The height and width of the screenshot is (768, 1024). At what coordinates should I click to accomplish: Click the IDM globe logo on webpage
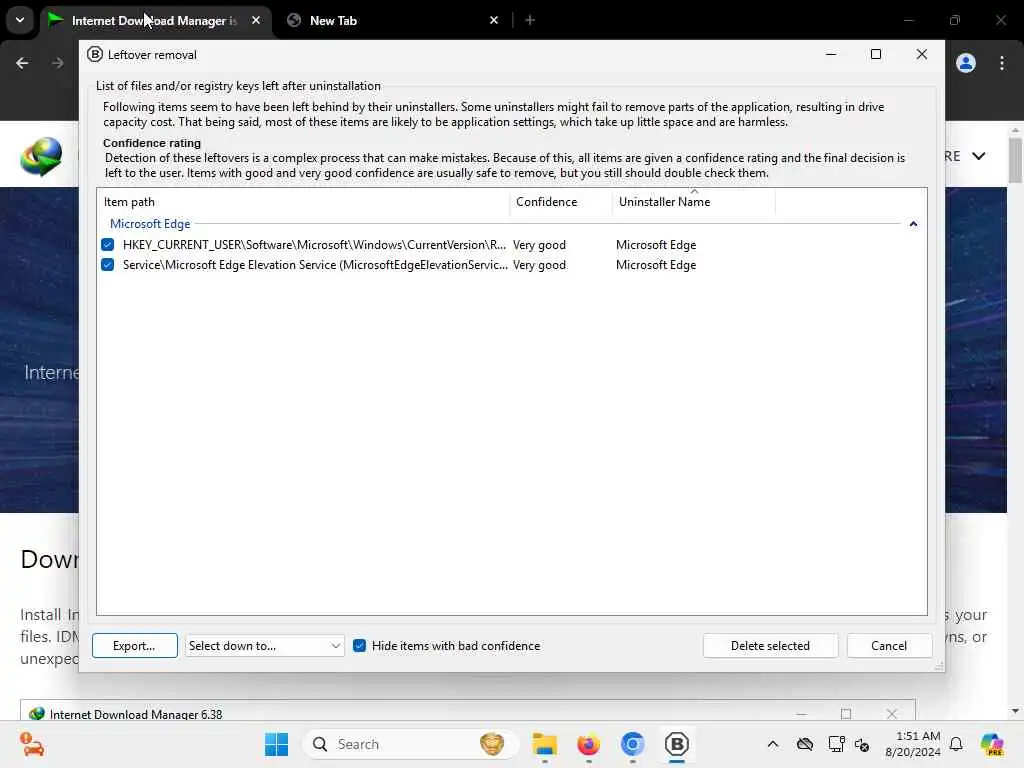(41, 156)
